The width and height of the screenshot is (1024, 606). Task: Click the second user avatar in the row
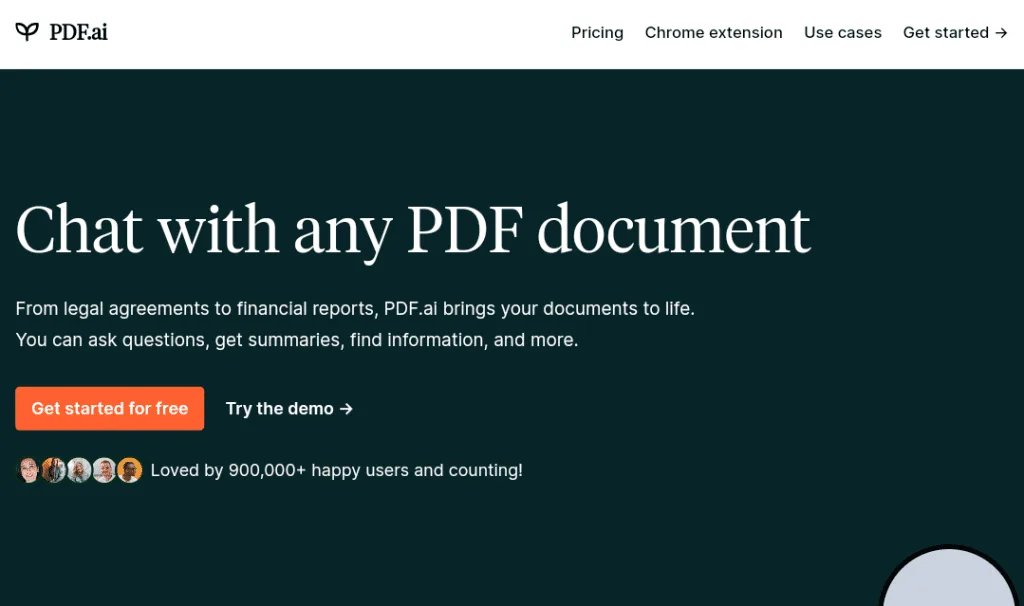coord(53,470)
